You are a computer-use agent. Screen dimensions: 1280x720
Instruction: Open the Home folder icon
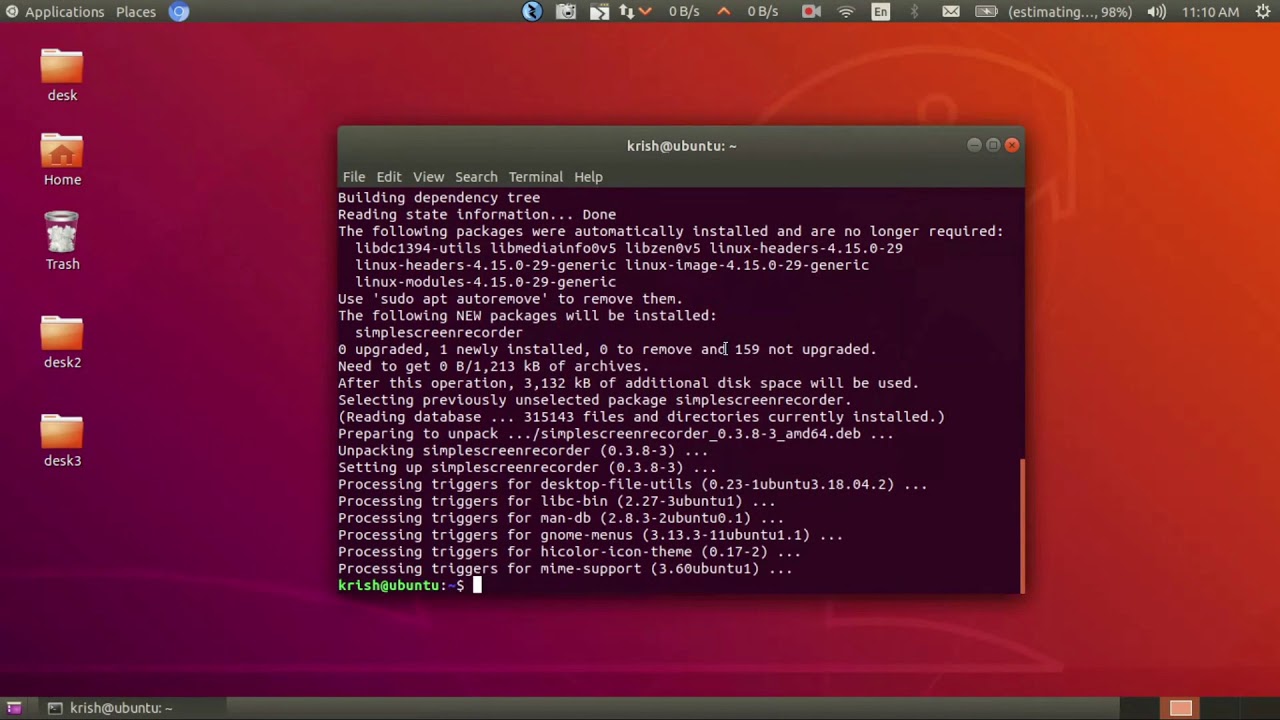click(62, 151)
